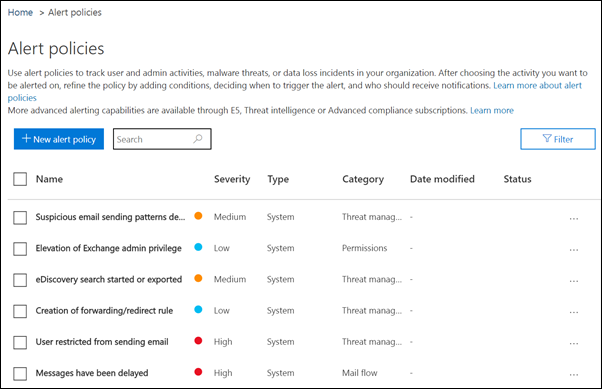This screenshot has height=389, width=602.
Task: Open User restricted from sending email policy name
Action: pyautogui.click(x=102, y=342)
